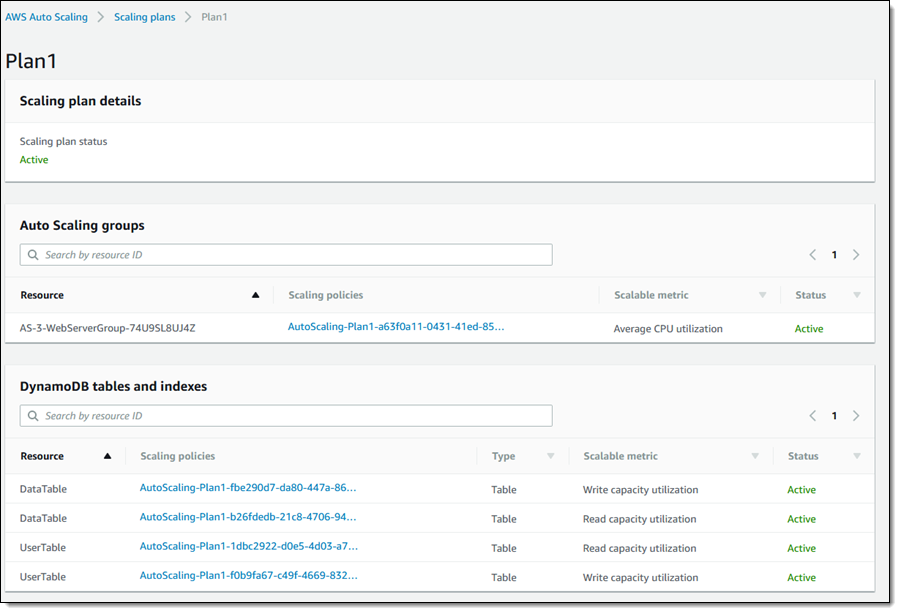The image size is (900, 613).
Task: Select UserTable row with Read capacity utilization
Action: tap(440, 548)
